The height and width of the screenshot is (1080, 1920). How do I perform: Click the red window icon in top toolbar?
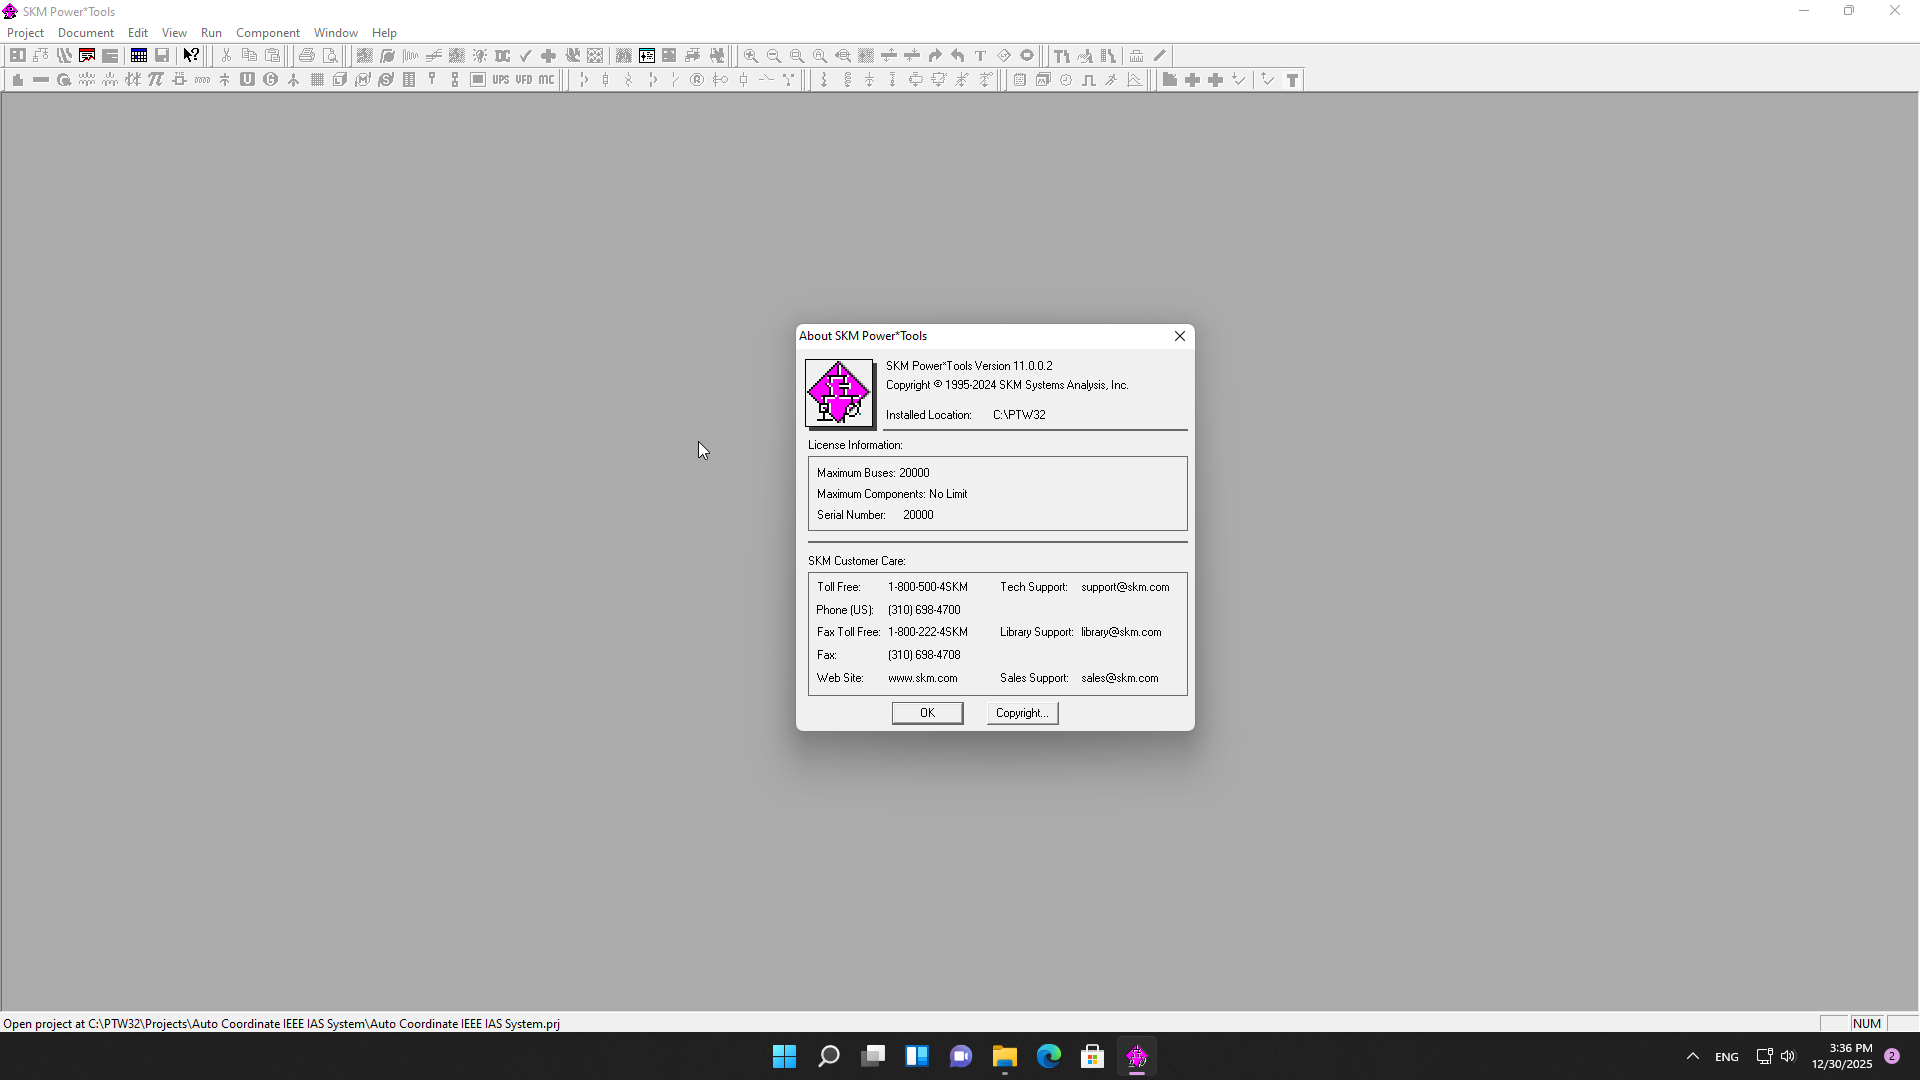click(87, 56)
